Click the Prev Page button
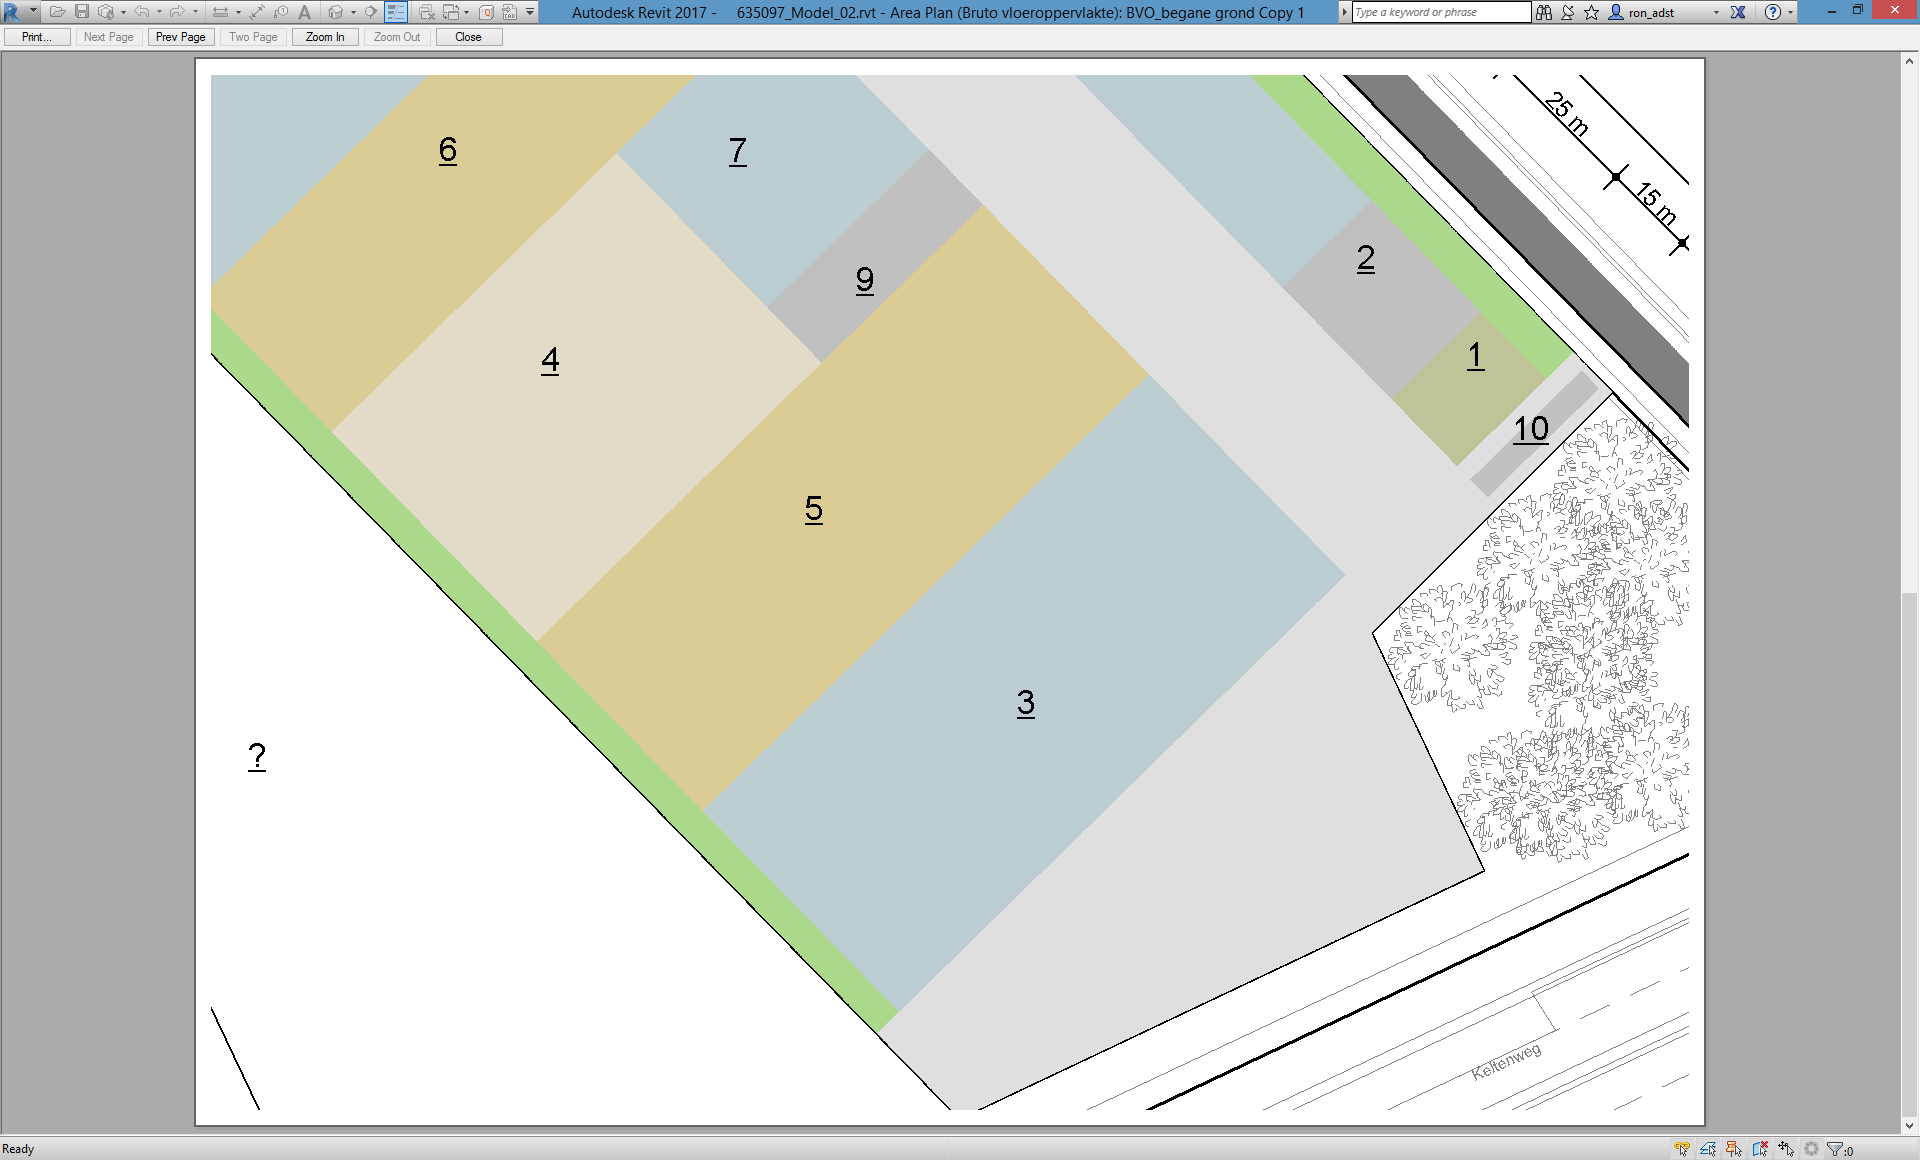Viewport: 1920px width, 1160px height. click(x=181, y=37)
